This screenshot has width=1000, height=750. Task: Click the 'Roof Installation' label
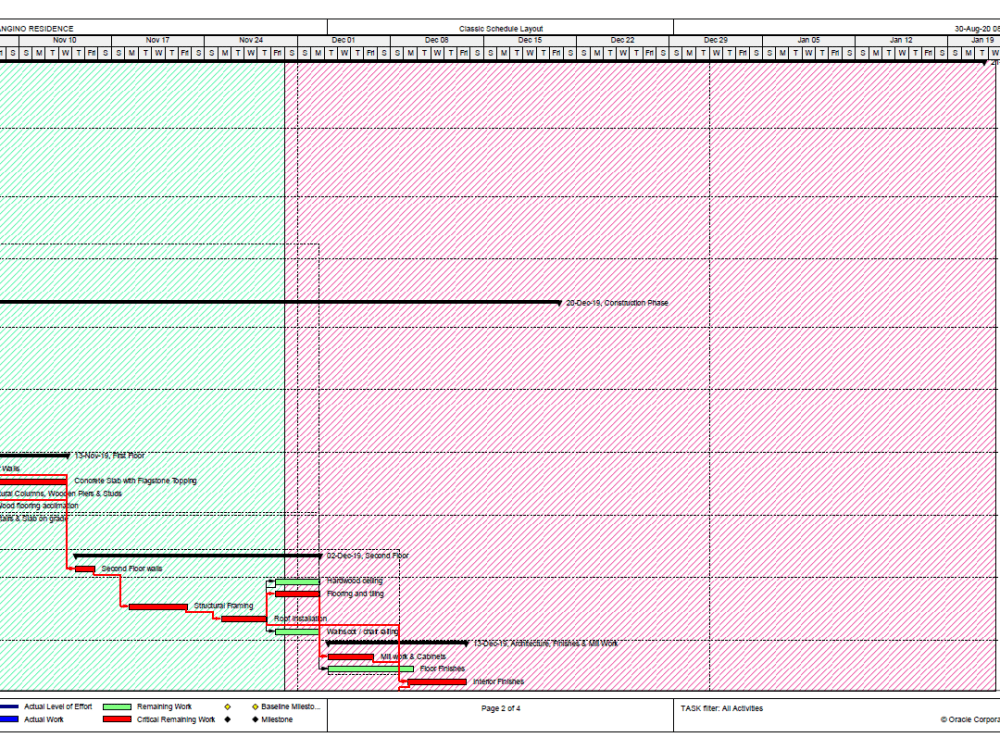point(300,619)
